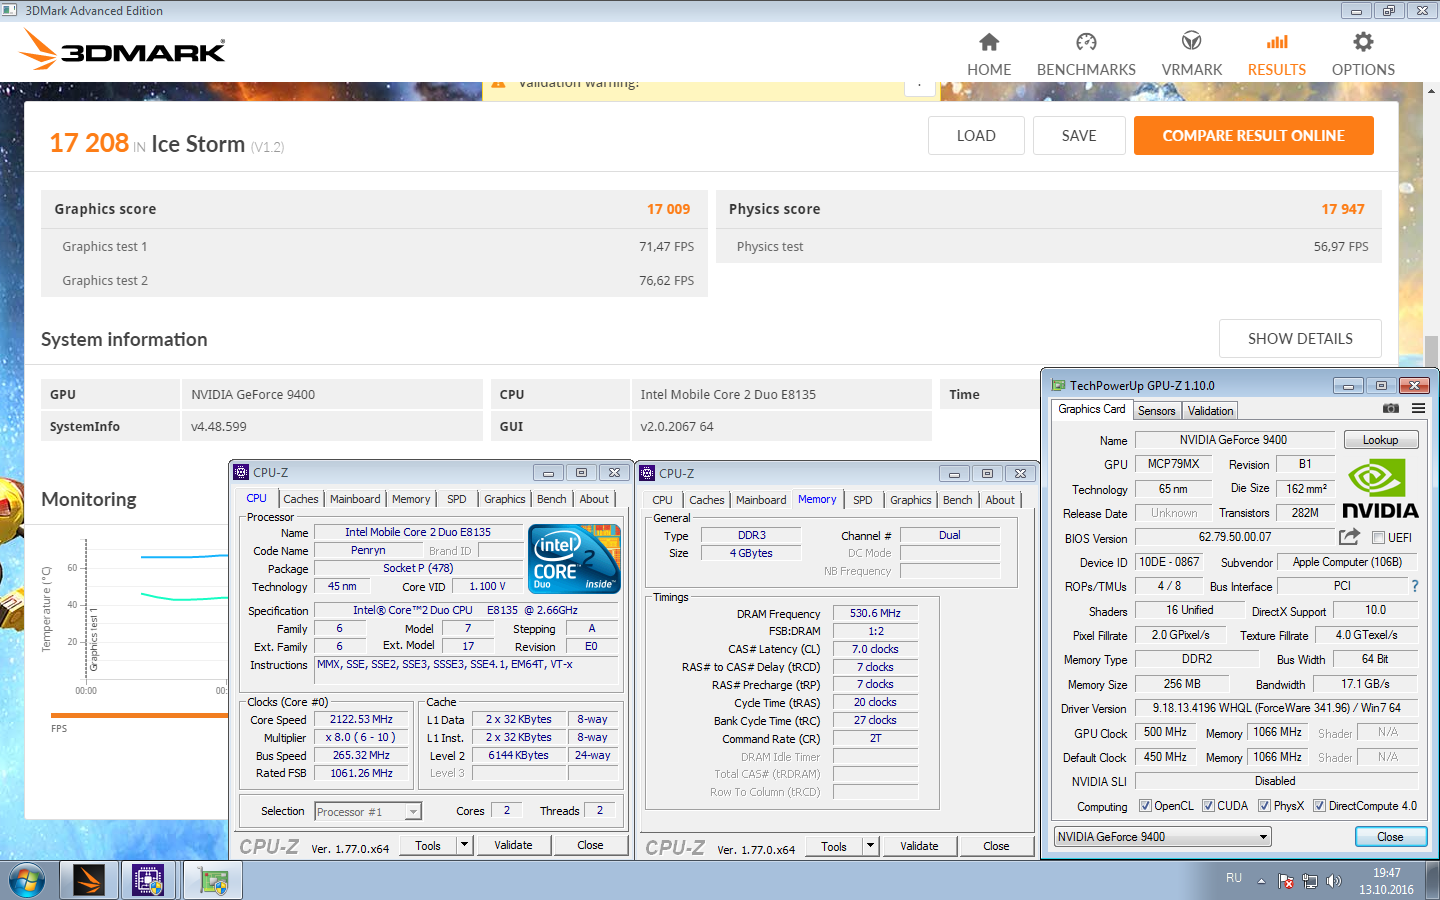Viewport: 1440px width, 900px height.
Task: Click the tray action center flag icon
Action: click(x=1286, y=881)
